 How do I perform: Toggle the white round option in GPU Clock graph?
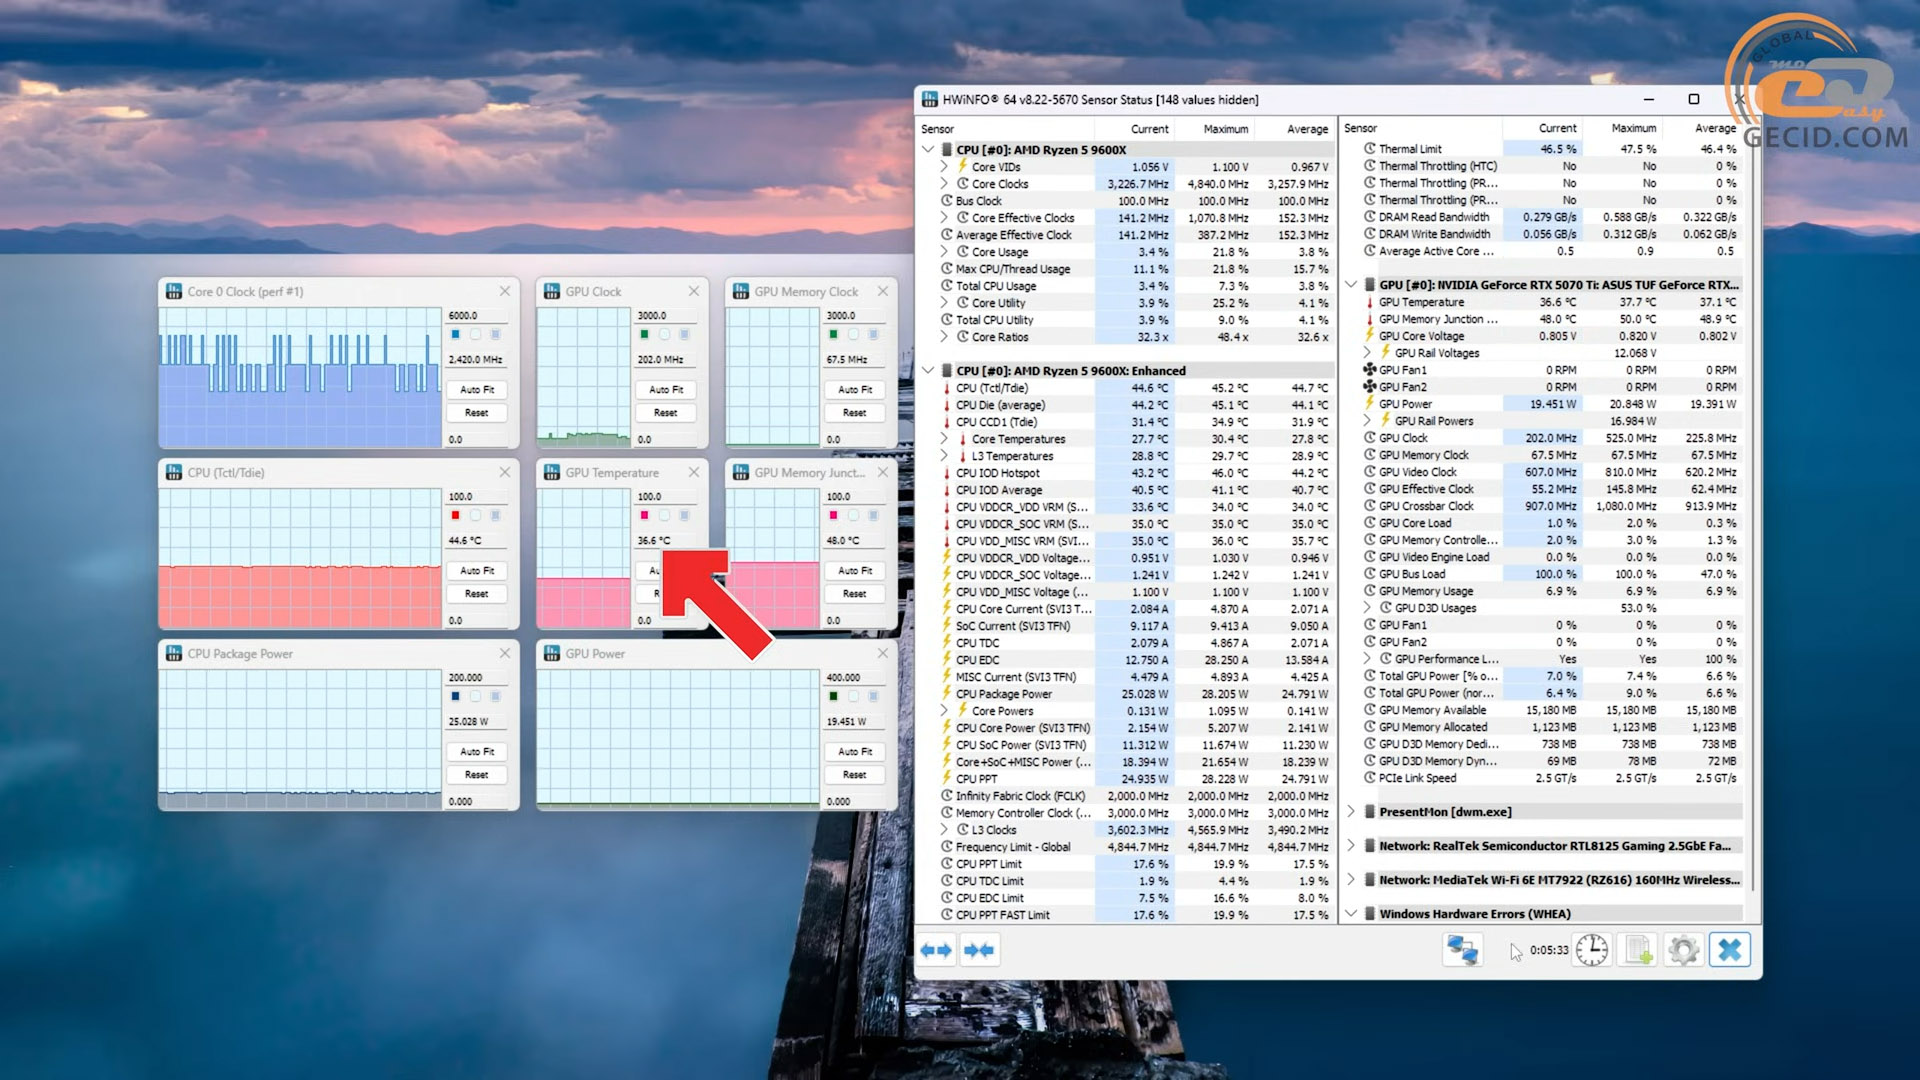665,335
